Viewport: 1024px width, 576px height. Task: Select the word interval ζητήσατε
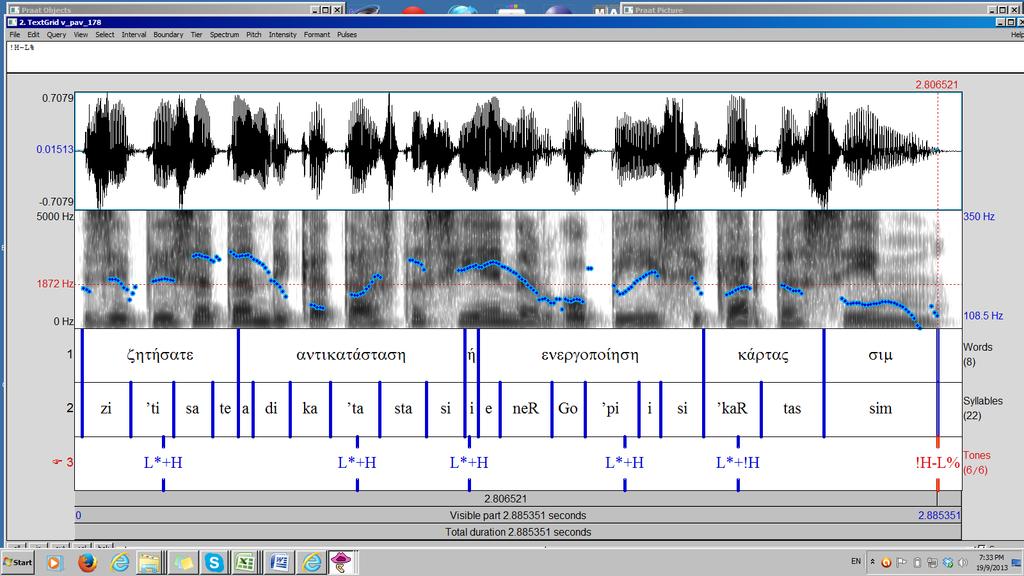(x=160, y=355)
